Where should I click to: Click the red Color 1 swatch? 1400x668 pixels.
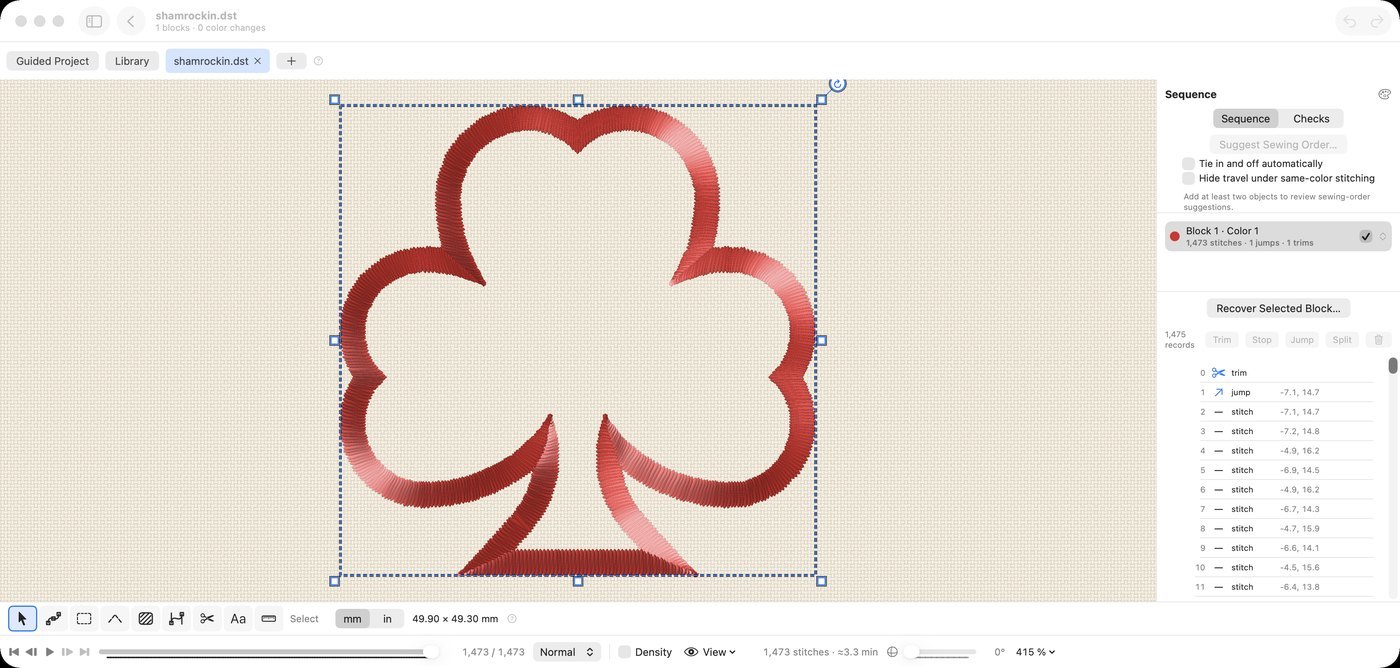point(1174,237)
